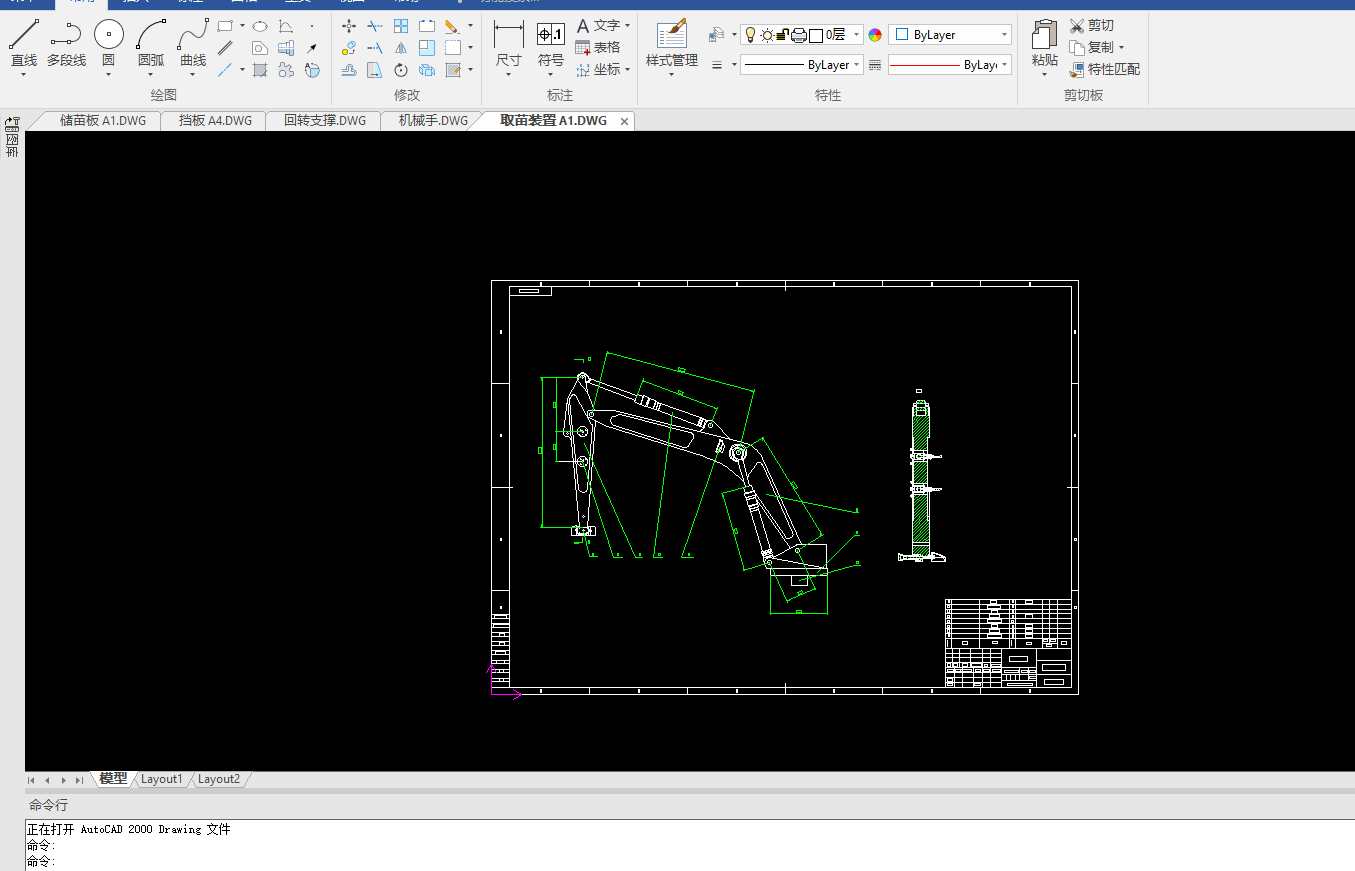Click the 复制 copy button

(x=1091, y=47)
